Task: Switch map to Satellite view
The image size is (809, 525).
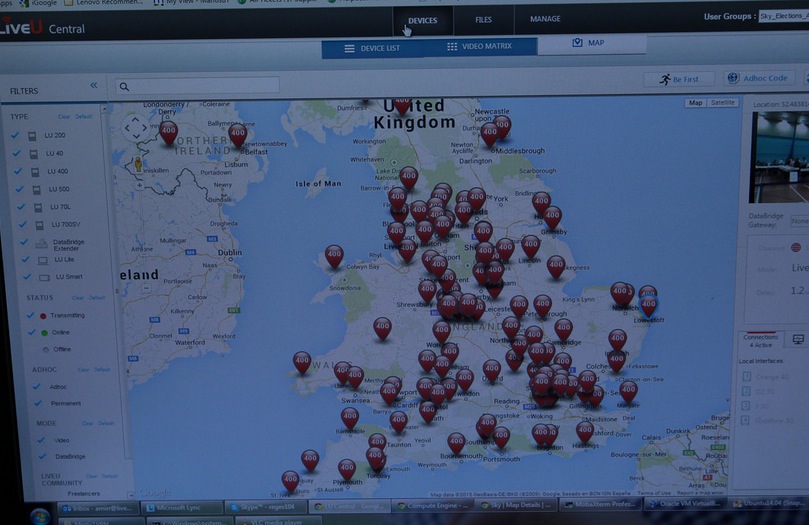Action: click(x=722, y=103)
